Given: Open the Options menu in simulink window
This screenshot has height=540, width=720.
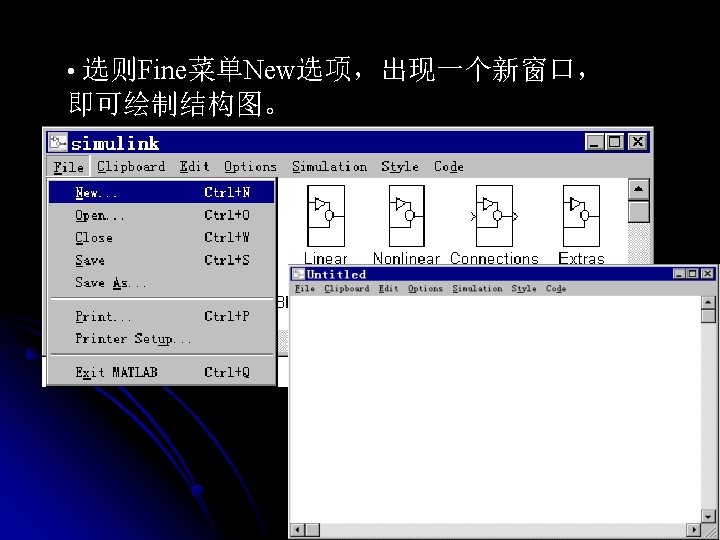Looking at the screenshot, I should point(250,166).
